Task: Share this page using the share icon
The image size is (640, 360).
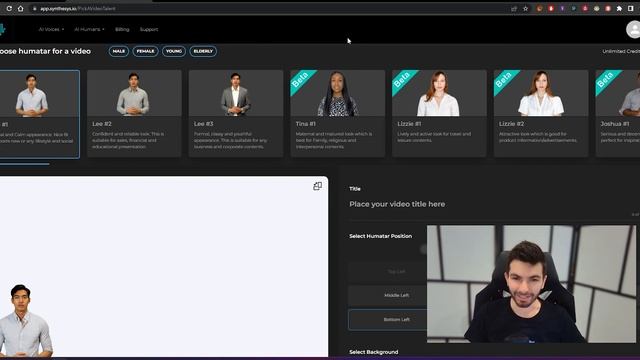Action: 514,9
